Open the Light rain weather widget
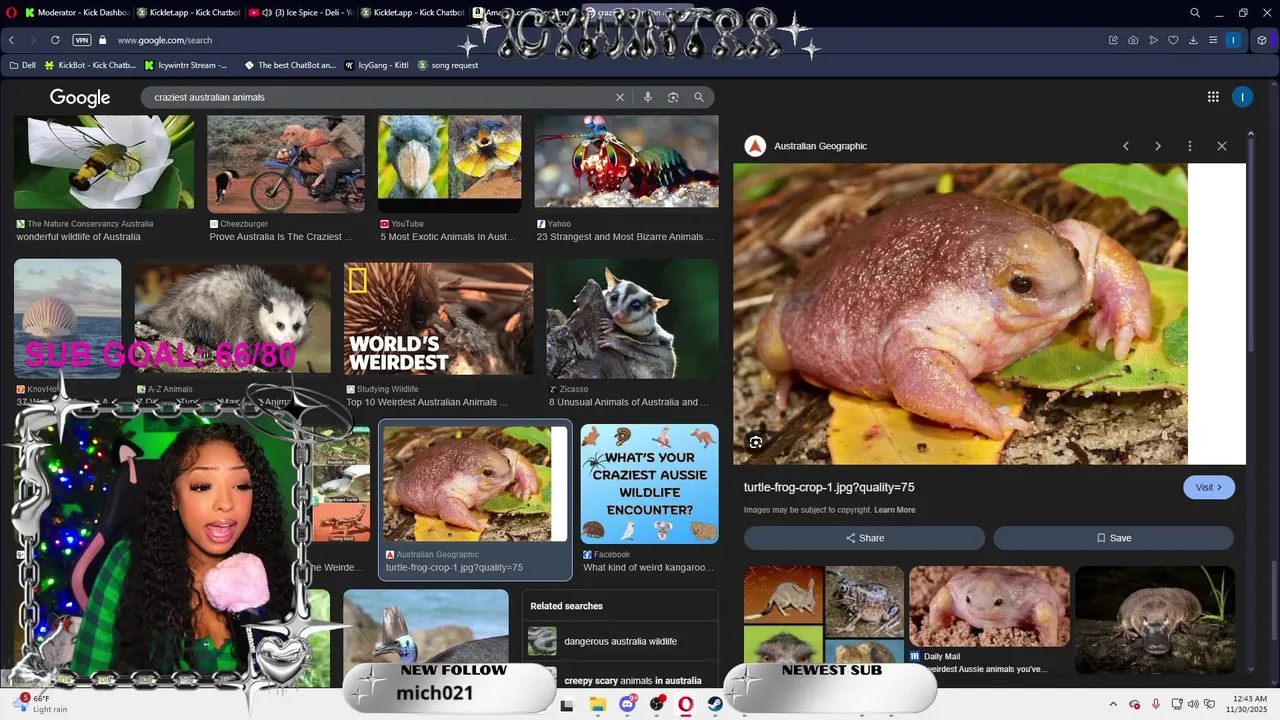Screen dimensions: 1280x720 (42, 704)
